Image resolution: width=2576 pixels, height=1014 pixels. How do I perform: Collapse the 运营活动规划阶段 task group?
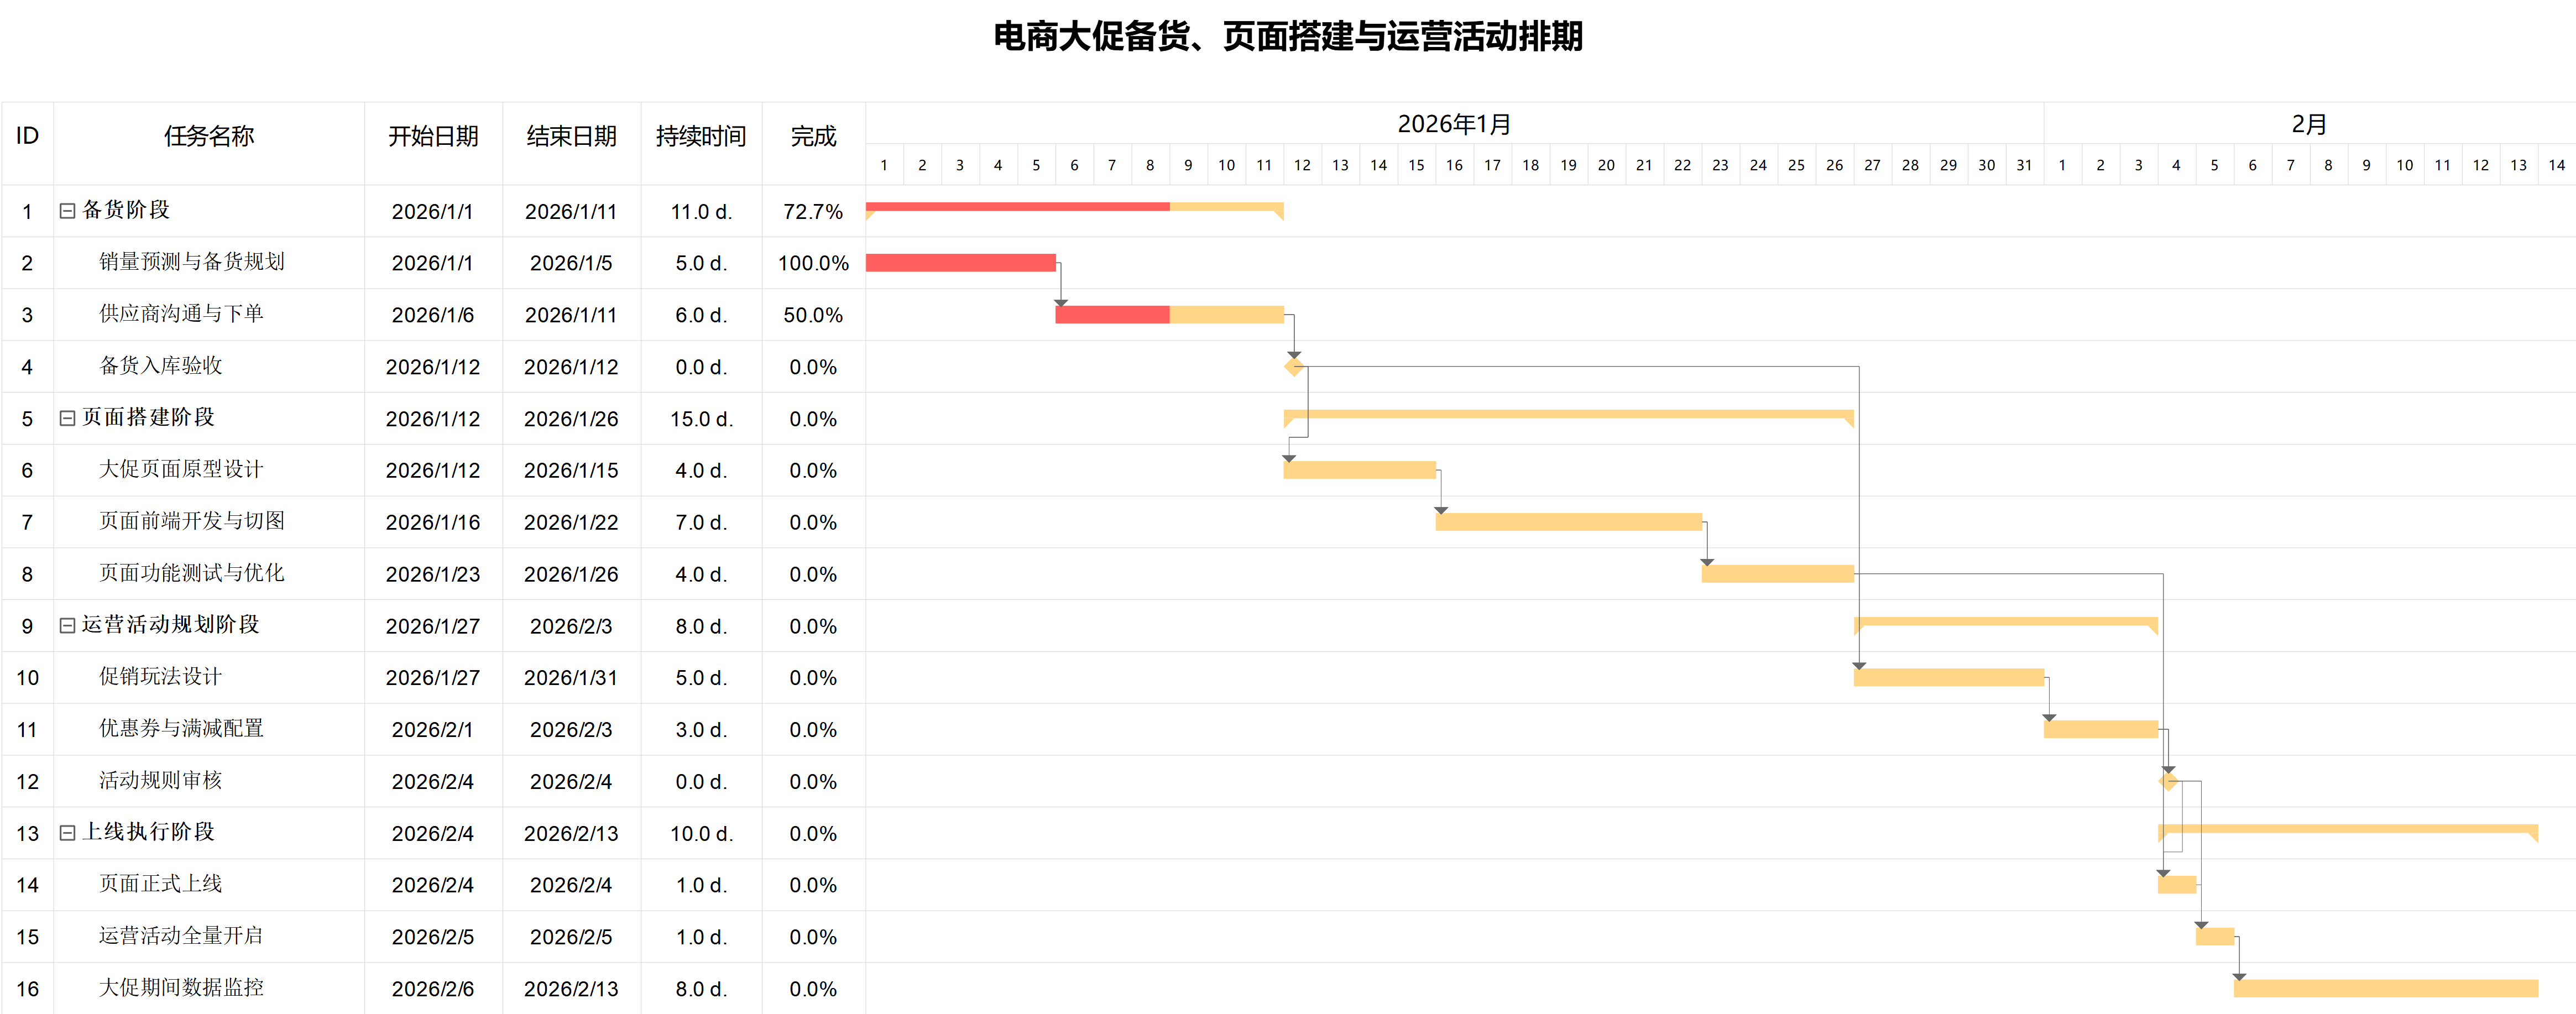pos(67,625)
